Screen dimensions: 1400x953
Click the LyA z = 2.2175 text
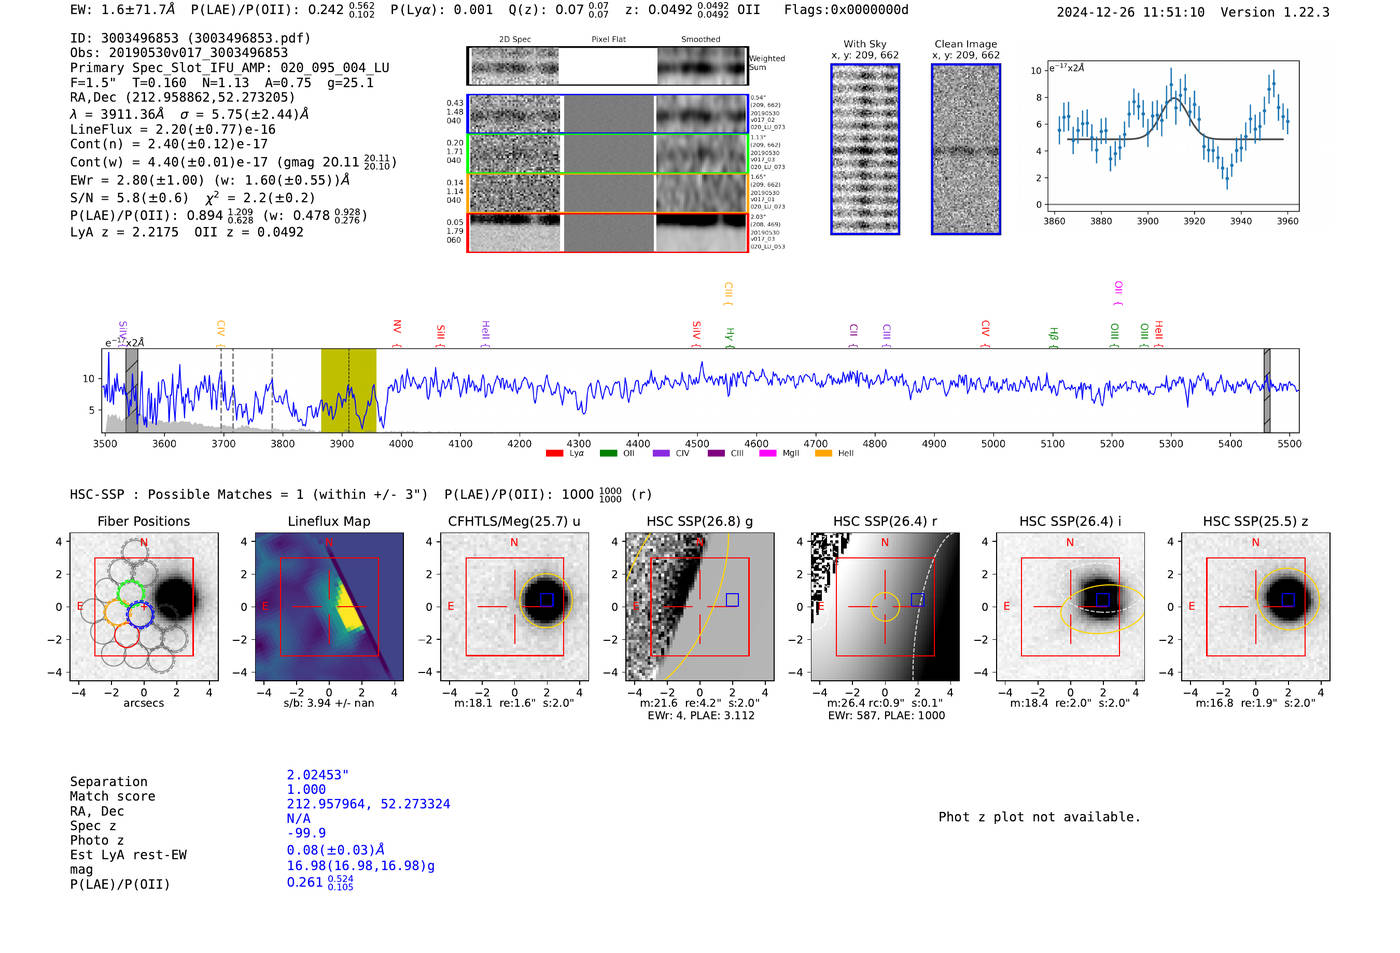tap(124, 232)
